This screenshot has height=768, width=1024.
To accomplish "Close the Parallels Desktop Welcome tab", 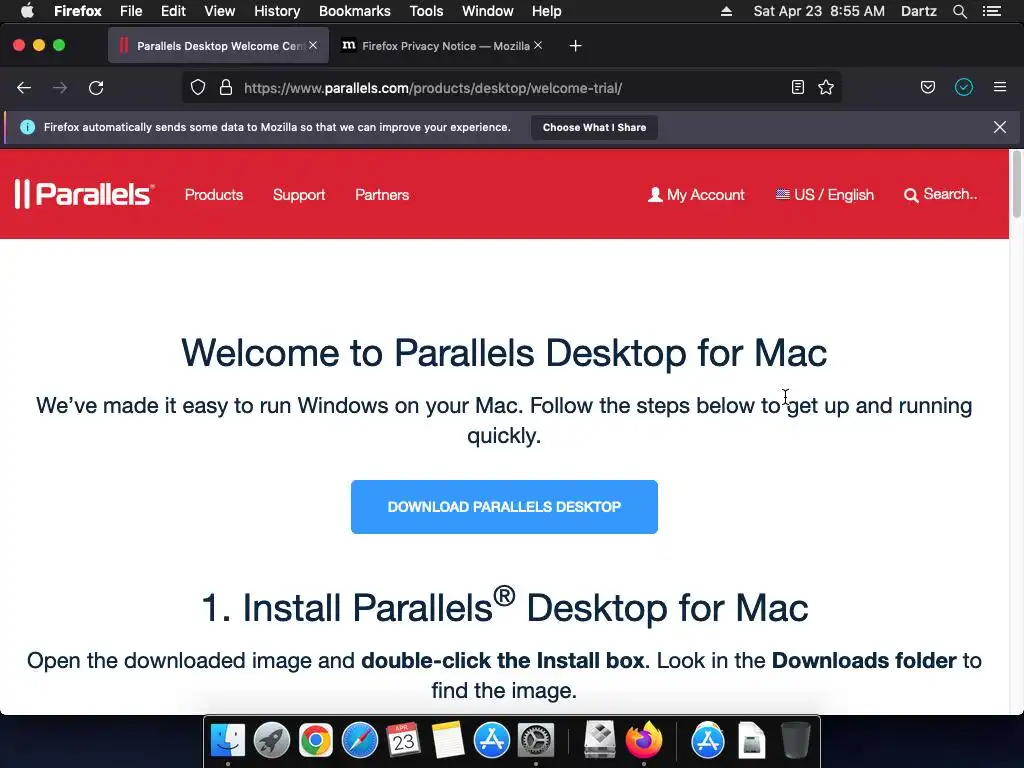I will tap(313, 45).
